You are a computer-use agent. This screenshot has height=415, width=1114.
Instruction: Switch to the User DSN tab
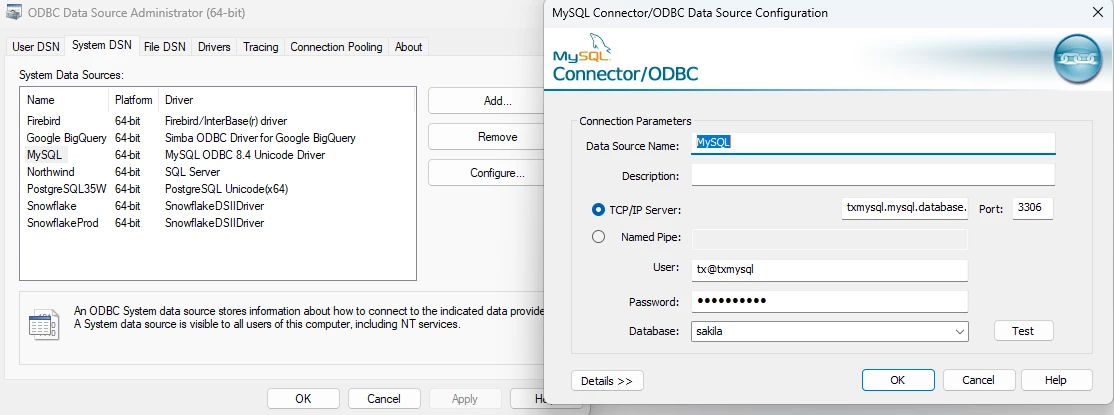[38, 46]
